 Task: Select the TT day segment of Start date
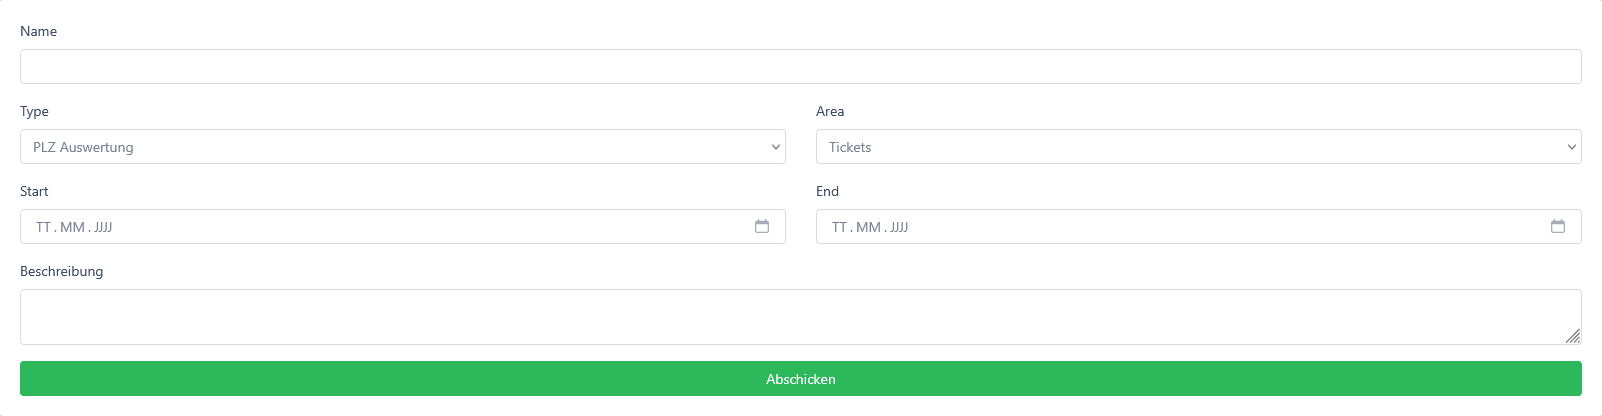tap(43, 227)
